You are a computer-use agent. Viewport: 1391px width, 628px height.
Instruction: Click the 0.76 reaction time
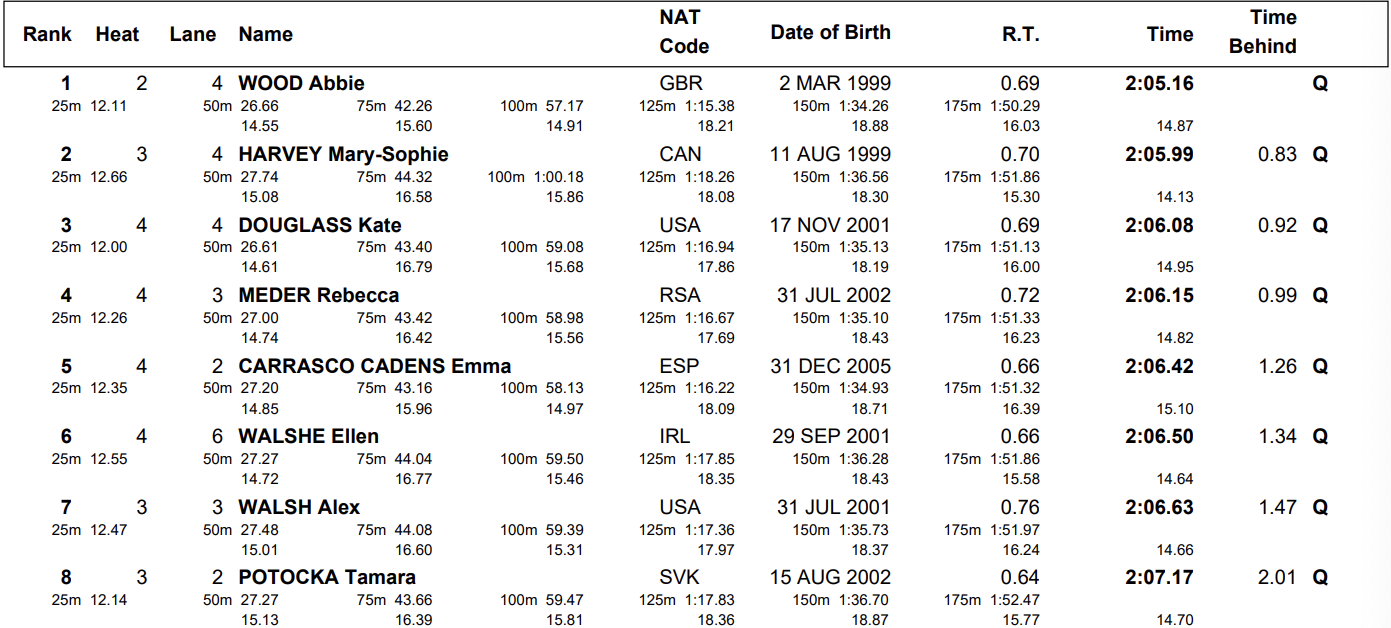click(1020, 508)
